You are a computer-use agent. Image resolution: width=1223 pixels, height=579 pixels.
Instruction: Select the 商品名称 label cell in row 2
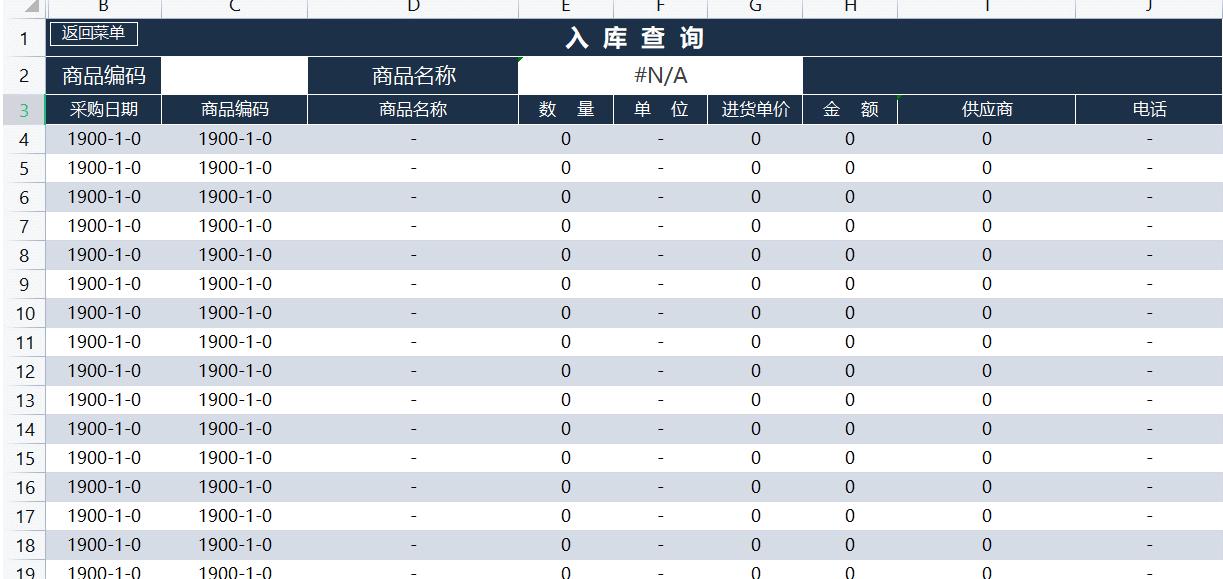[x=413, y=74]
